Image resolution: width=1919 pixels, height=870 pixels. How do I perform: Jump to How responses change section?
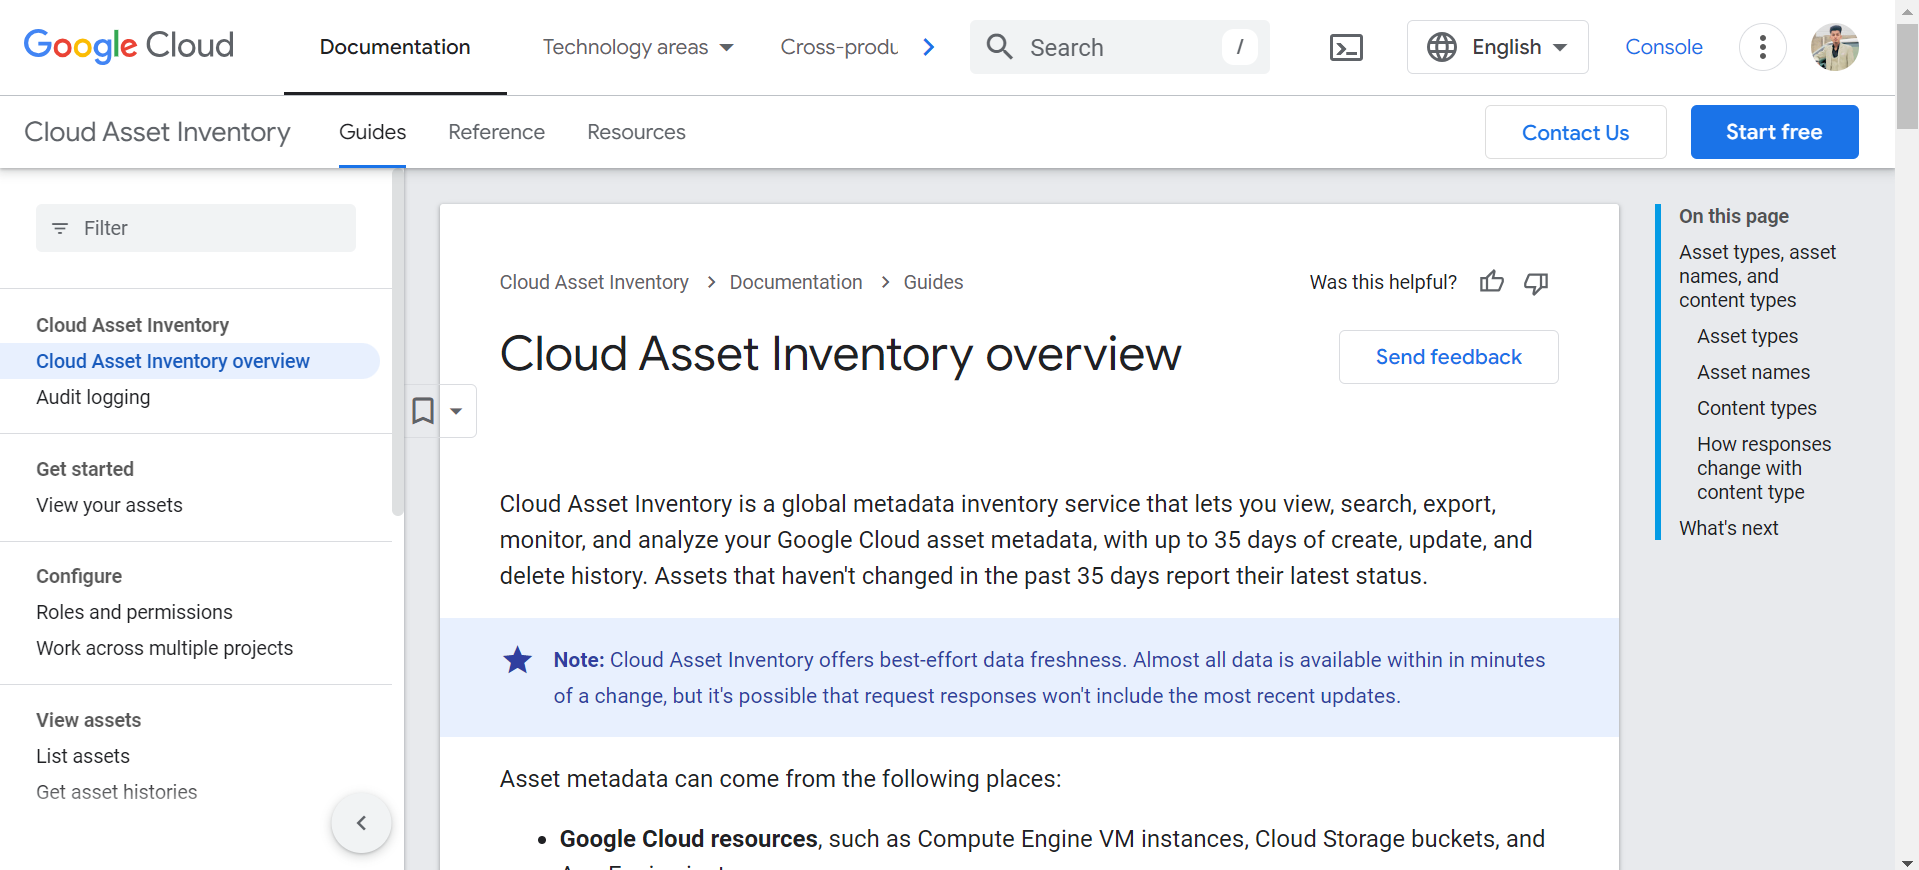1764,468
